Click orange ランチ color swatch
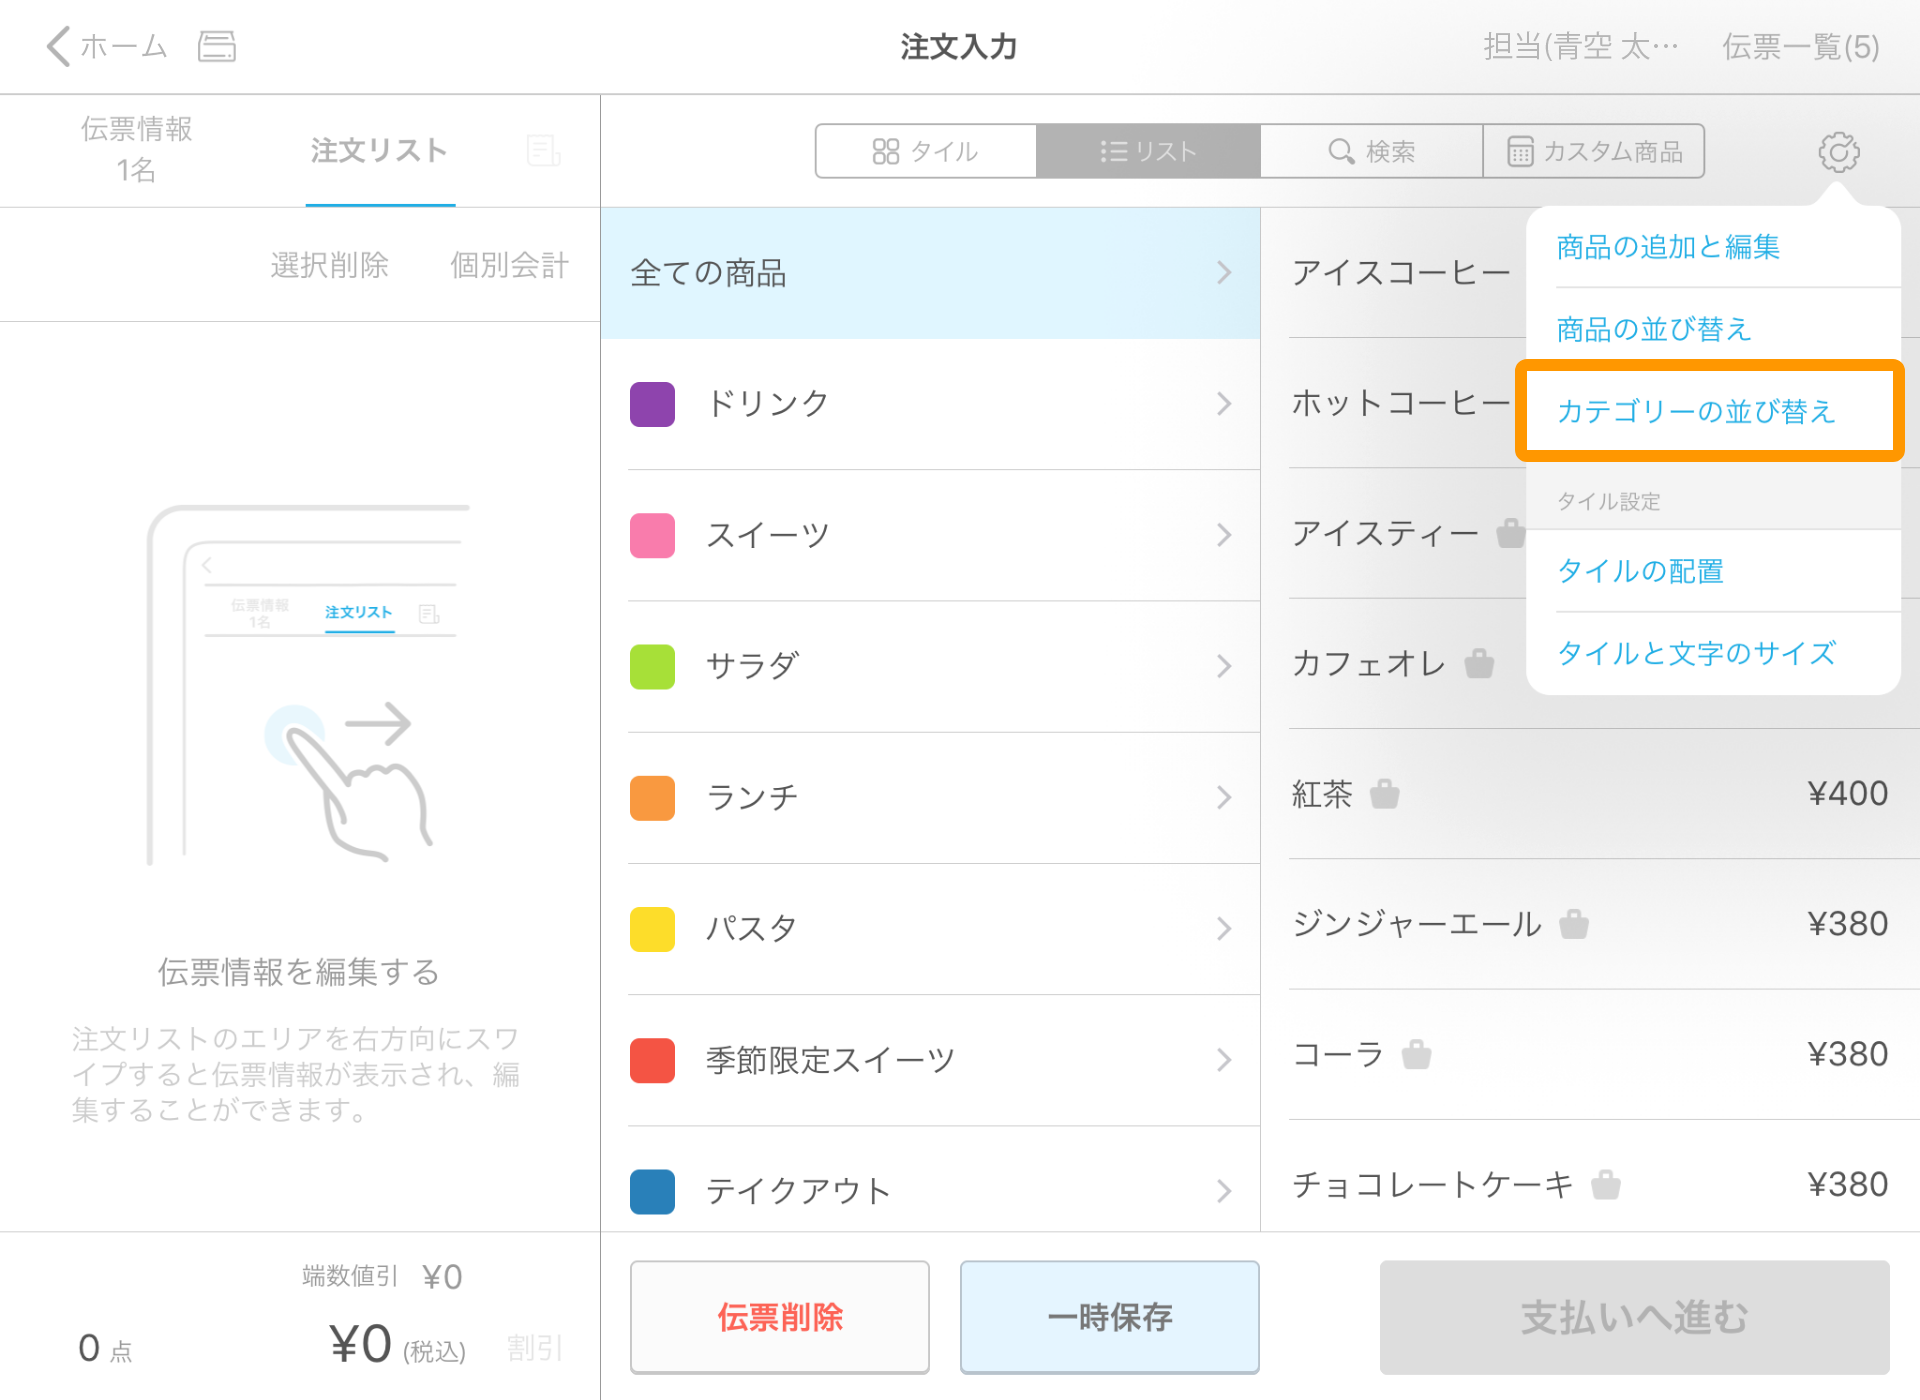 point(652,797)
